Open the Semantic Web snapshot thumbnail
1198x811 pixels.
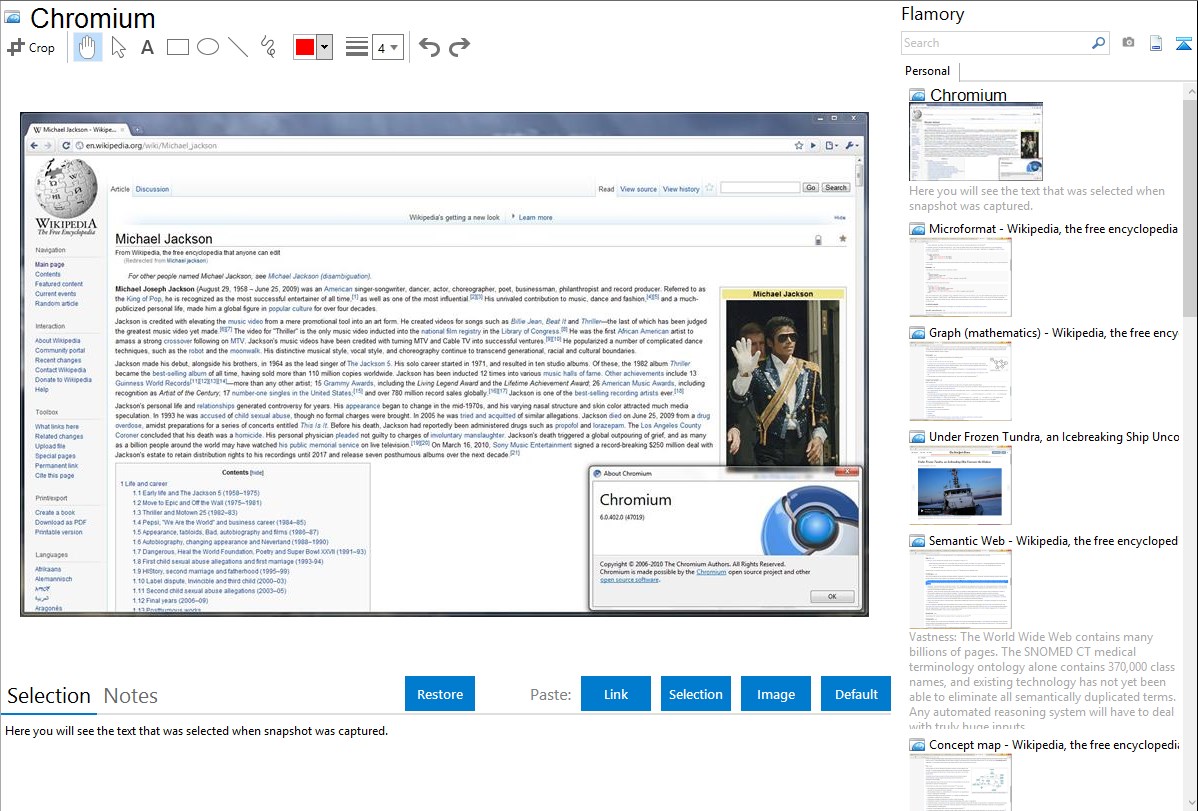click(960, 589)
